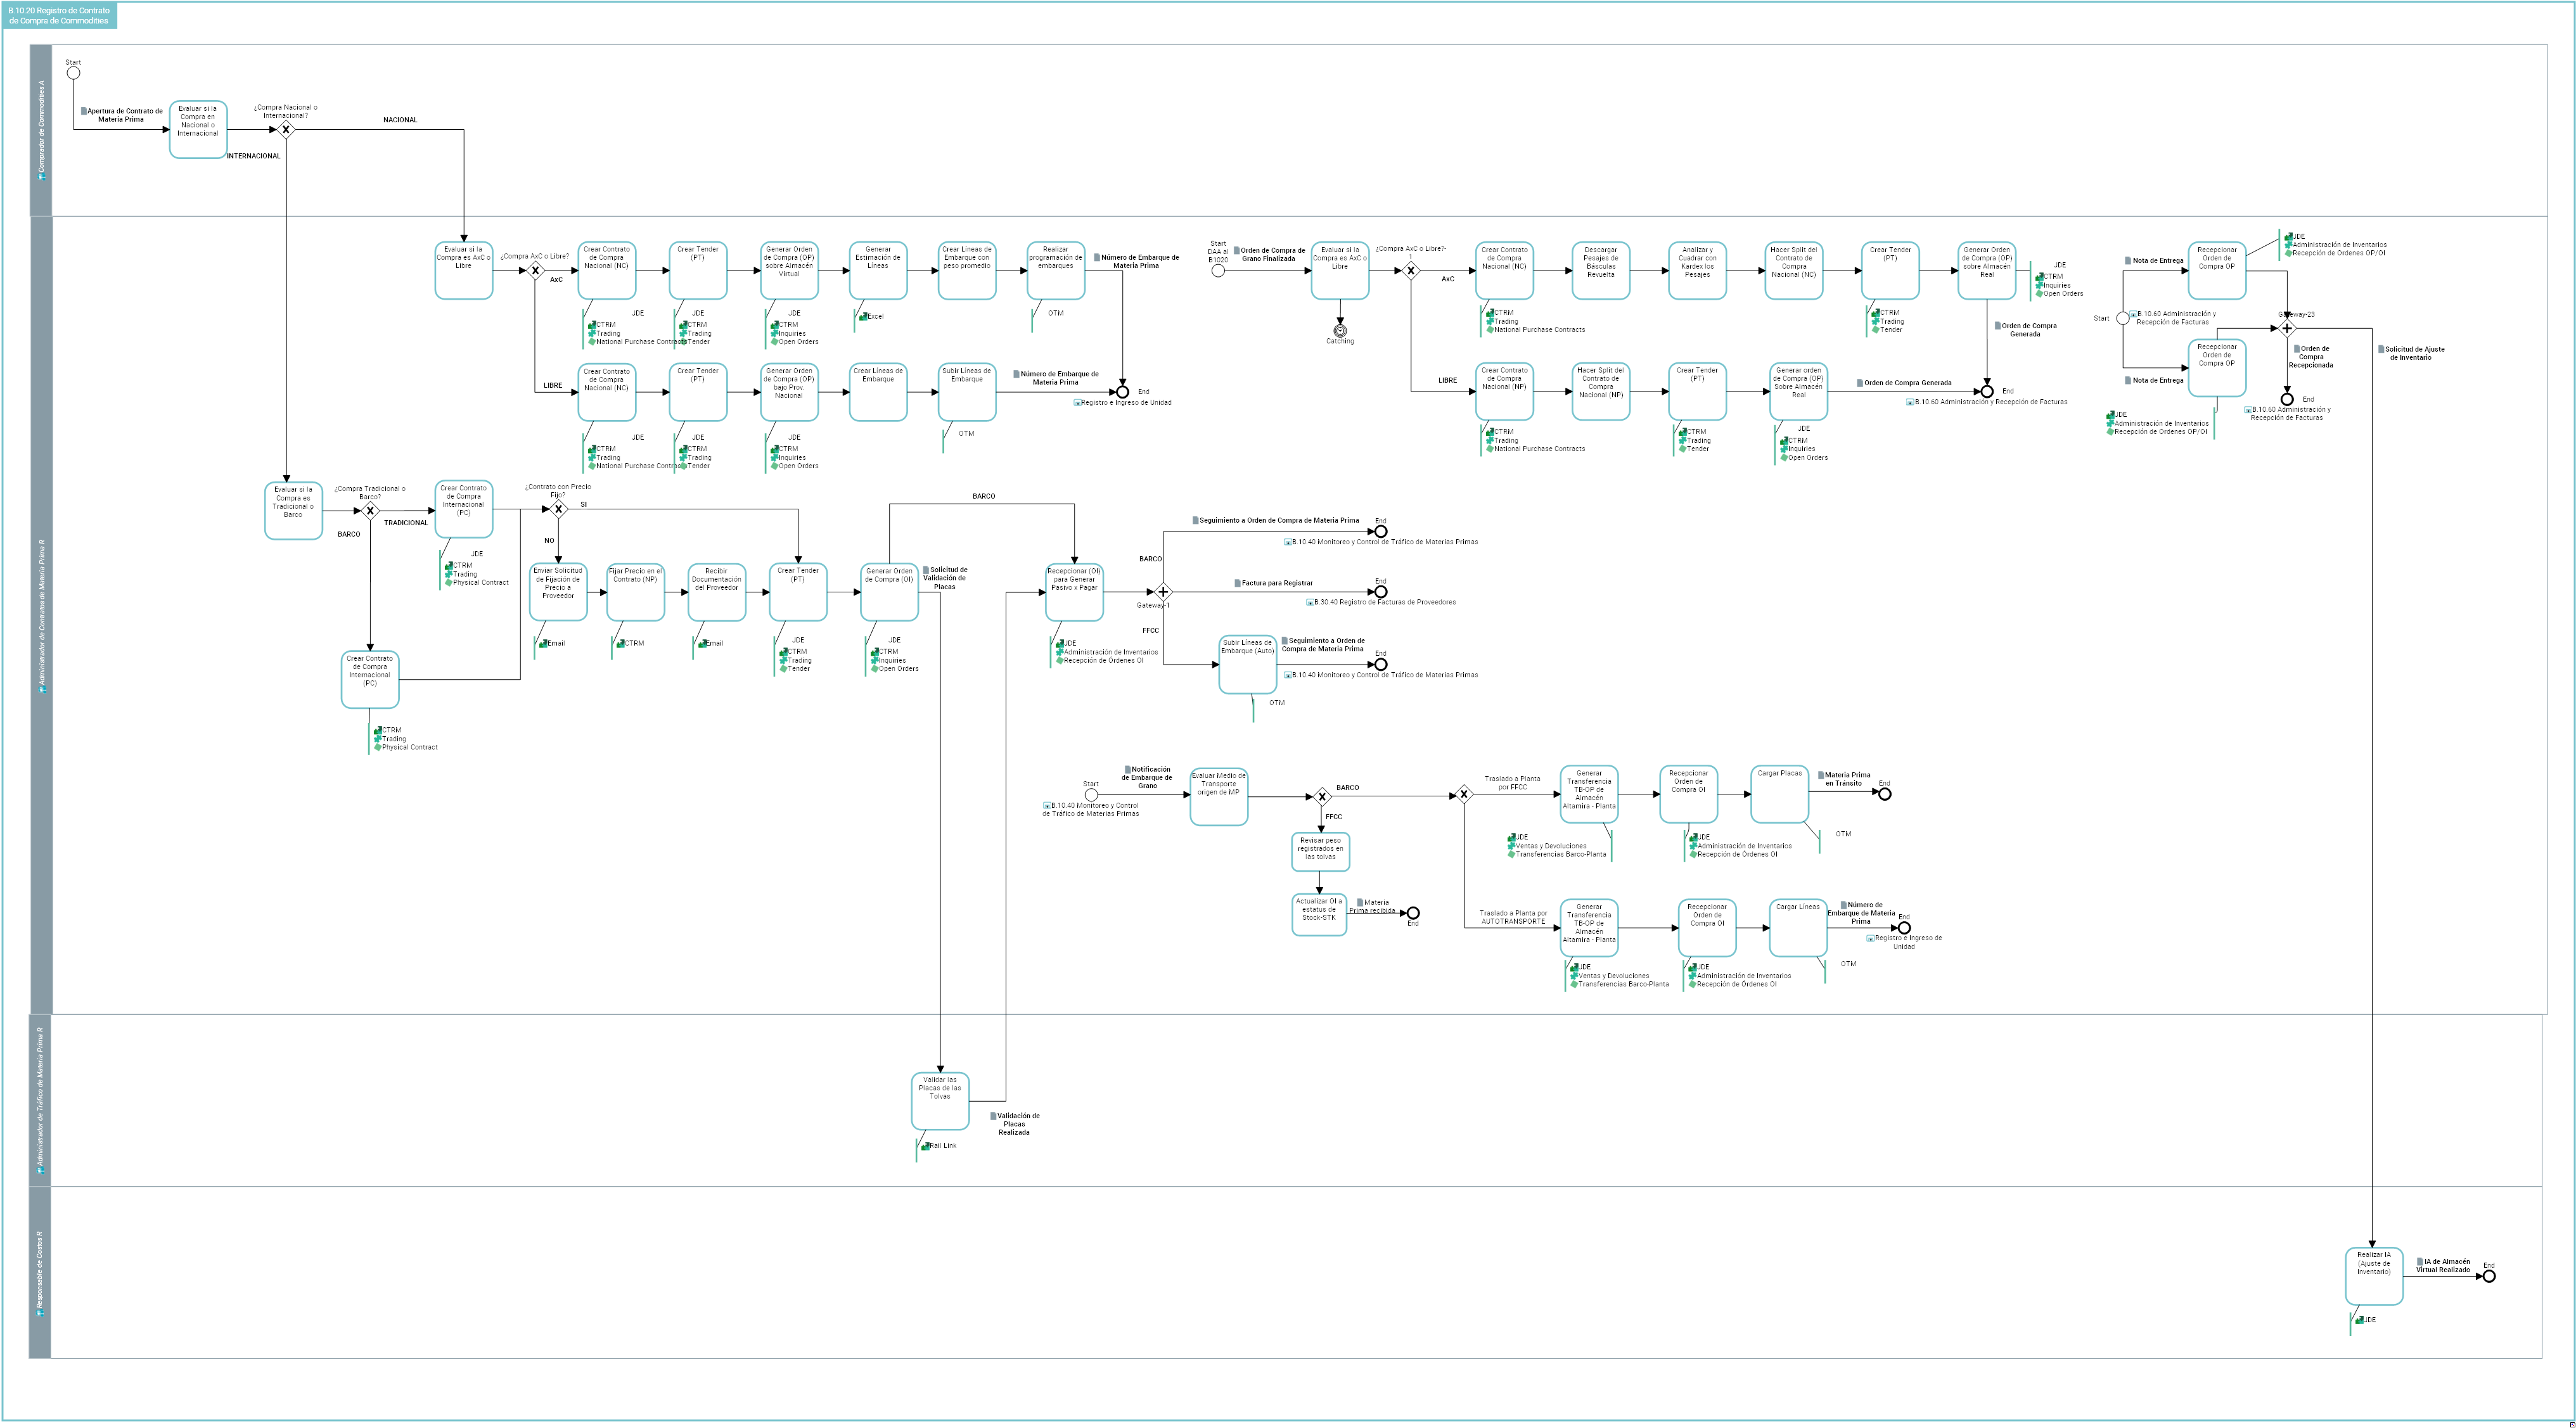2576x1428 pixels.
Task: Select task Evaluar Medio de Transporte origen de MP
Action: 1219,796
